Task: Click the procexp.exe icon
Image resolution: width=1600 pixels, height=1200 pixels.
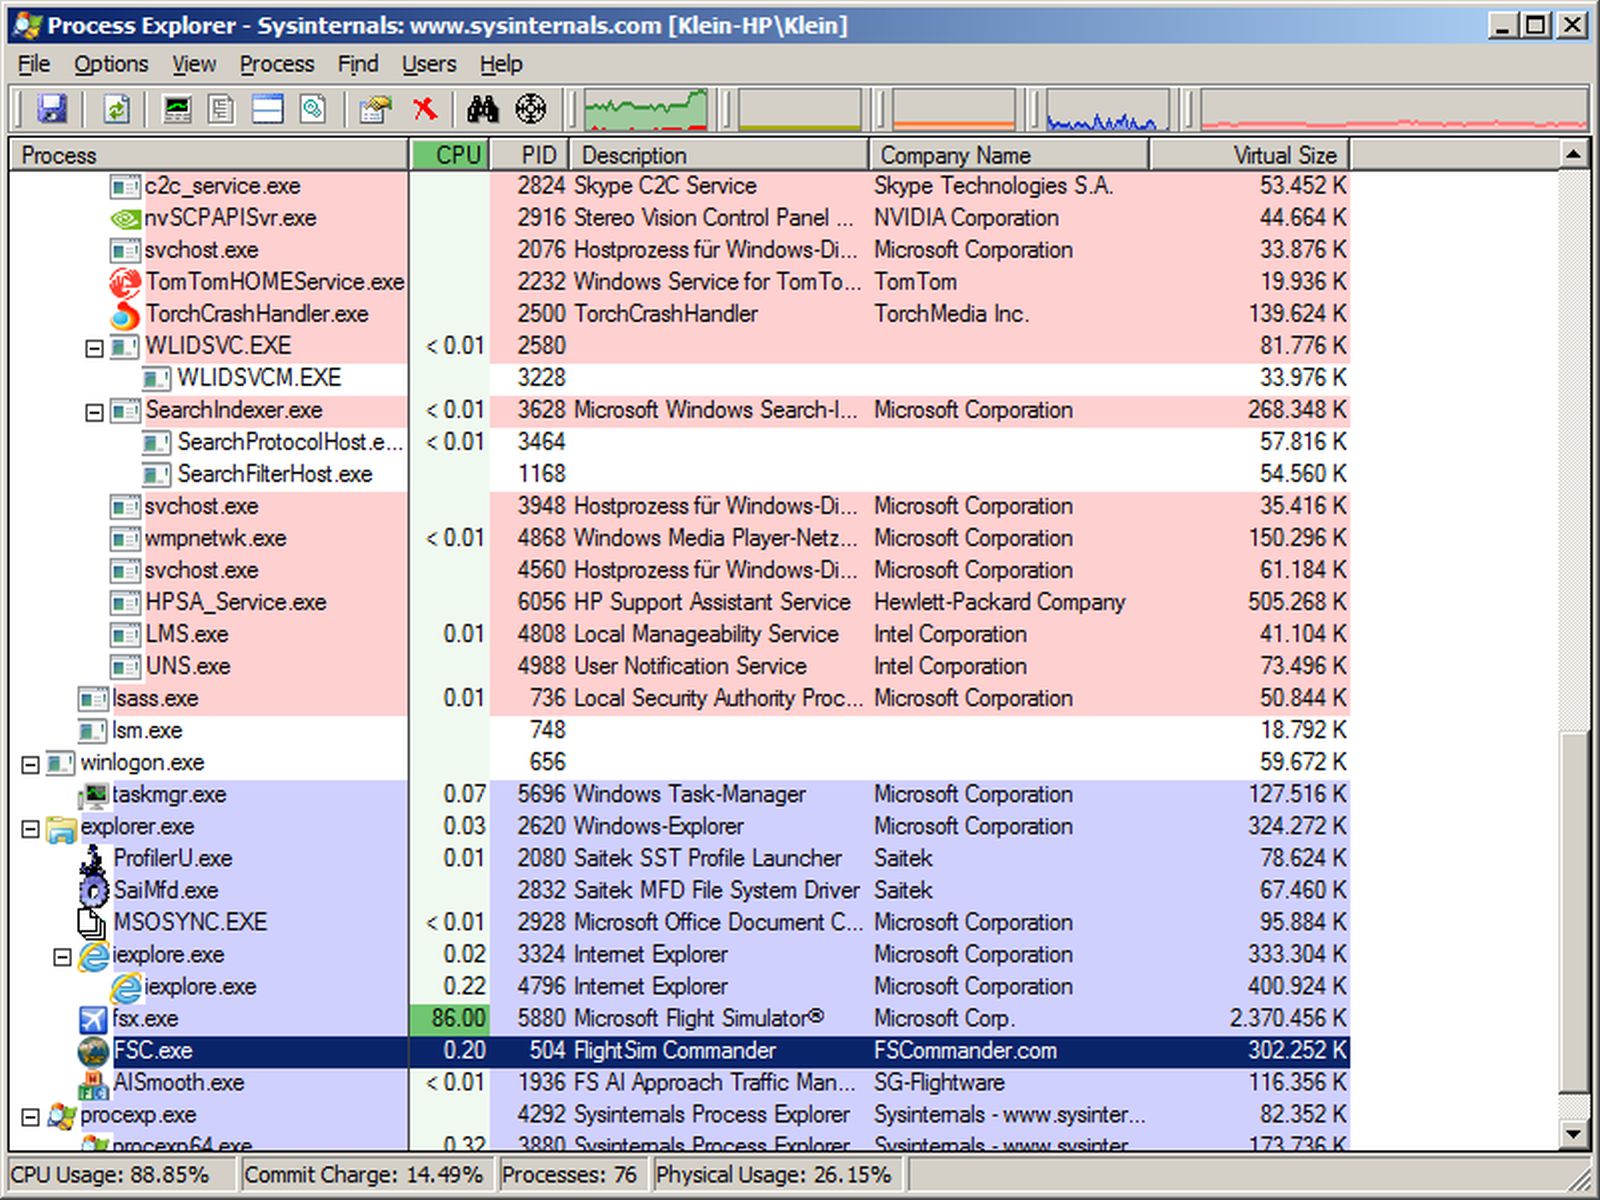Action: coord(62,1115)
